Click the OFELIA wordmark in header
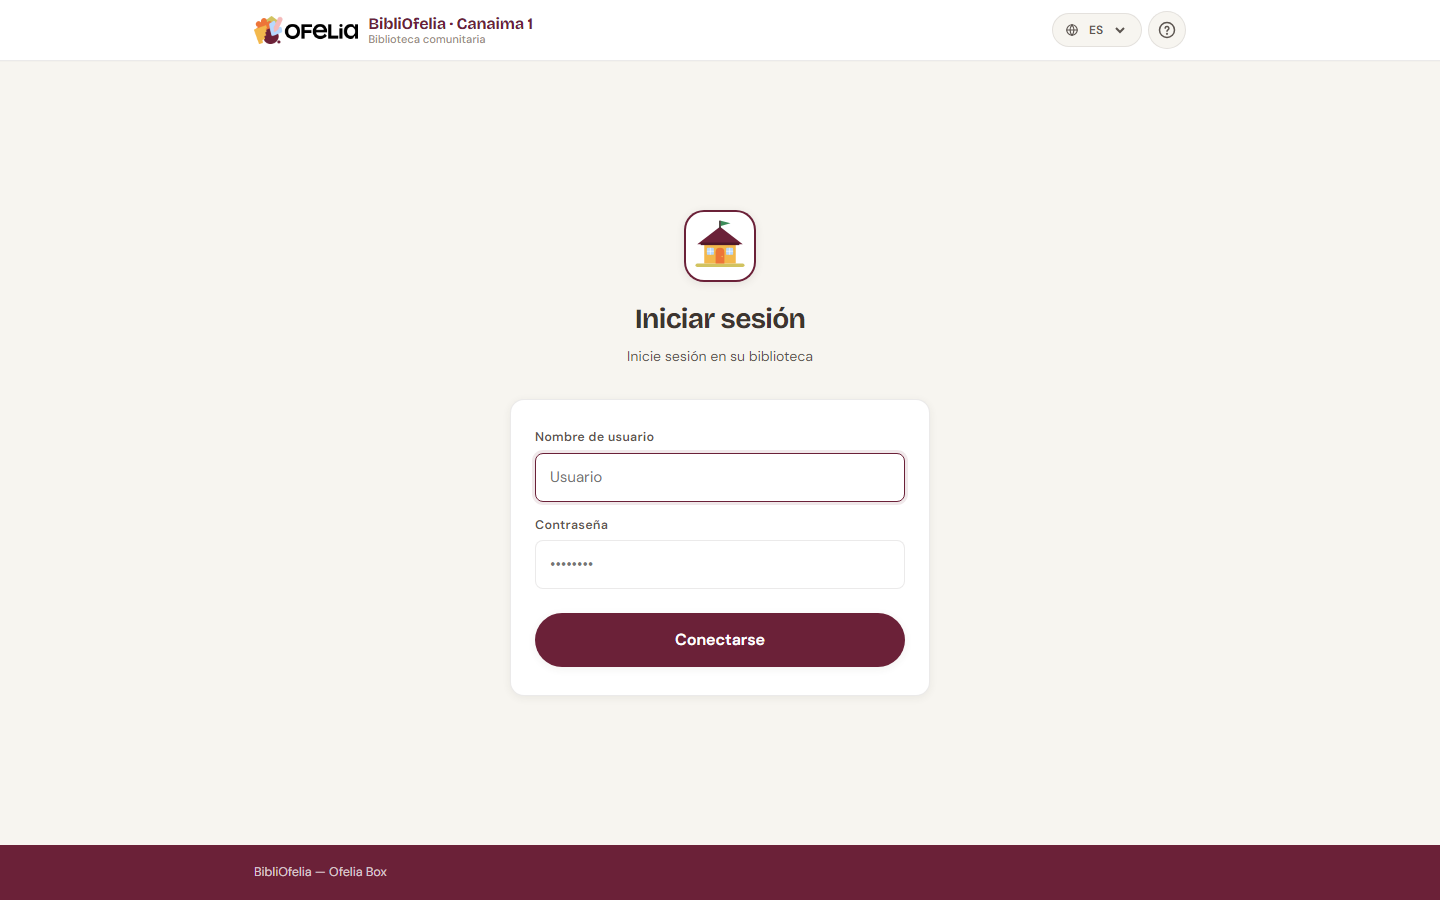This screenshot has width=1440, height=900. tap(321, 31)
